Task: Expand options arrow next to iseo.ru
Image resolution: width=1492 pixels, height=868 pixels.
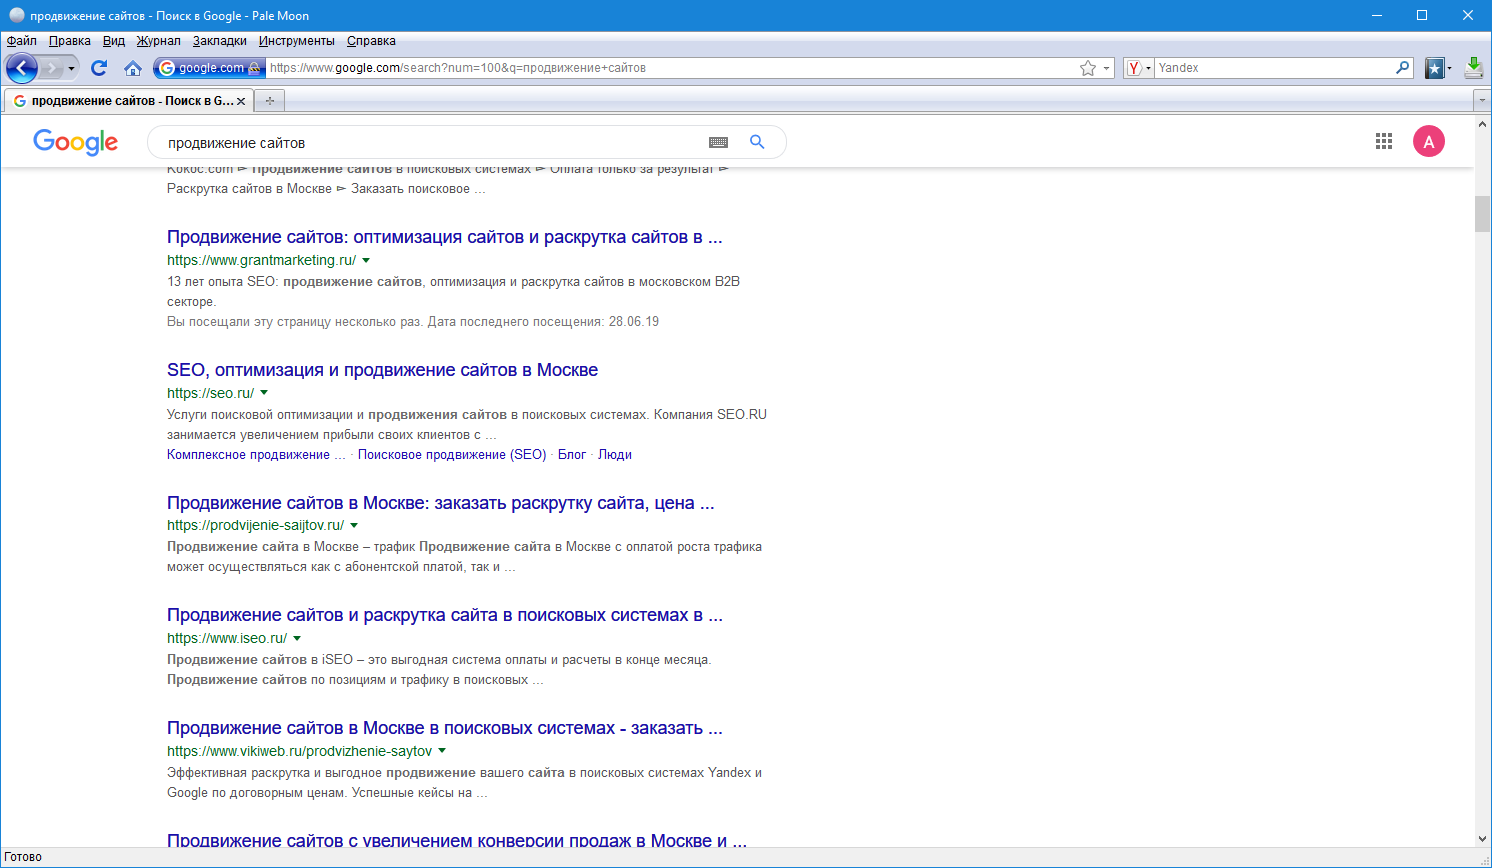Action: [297, 638]
